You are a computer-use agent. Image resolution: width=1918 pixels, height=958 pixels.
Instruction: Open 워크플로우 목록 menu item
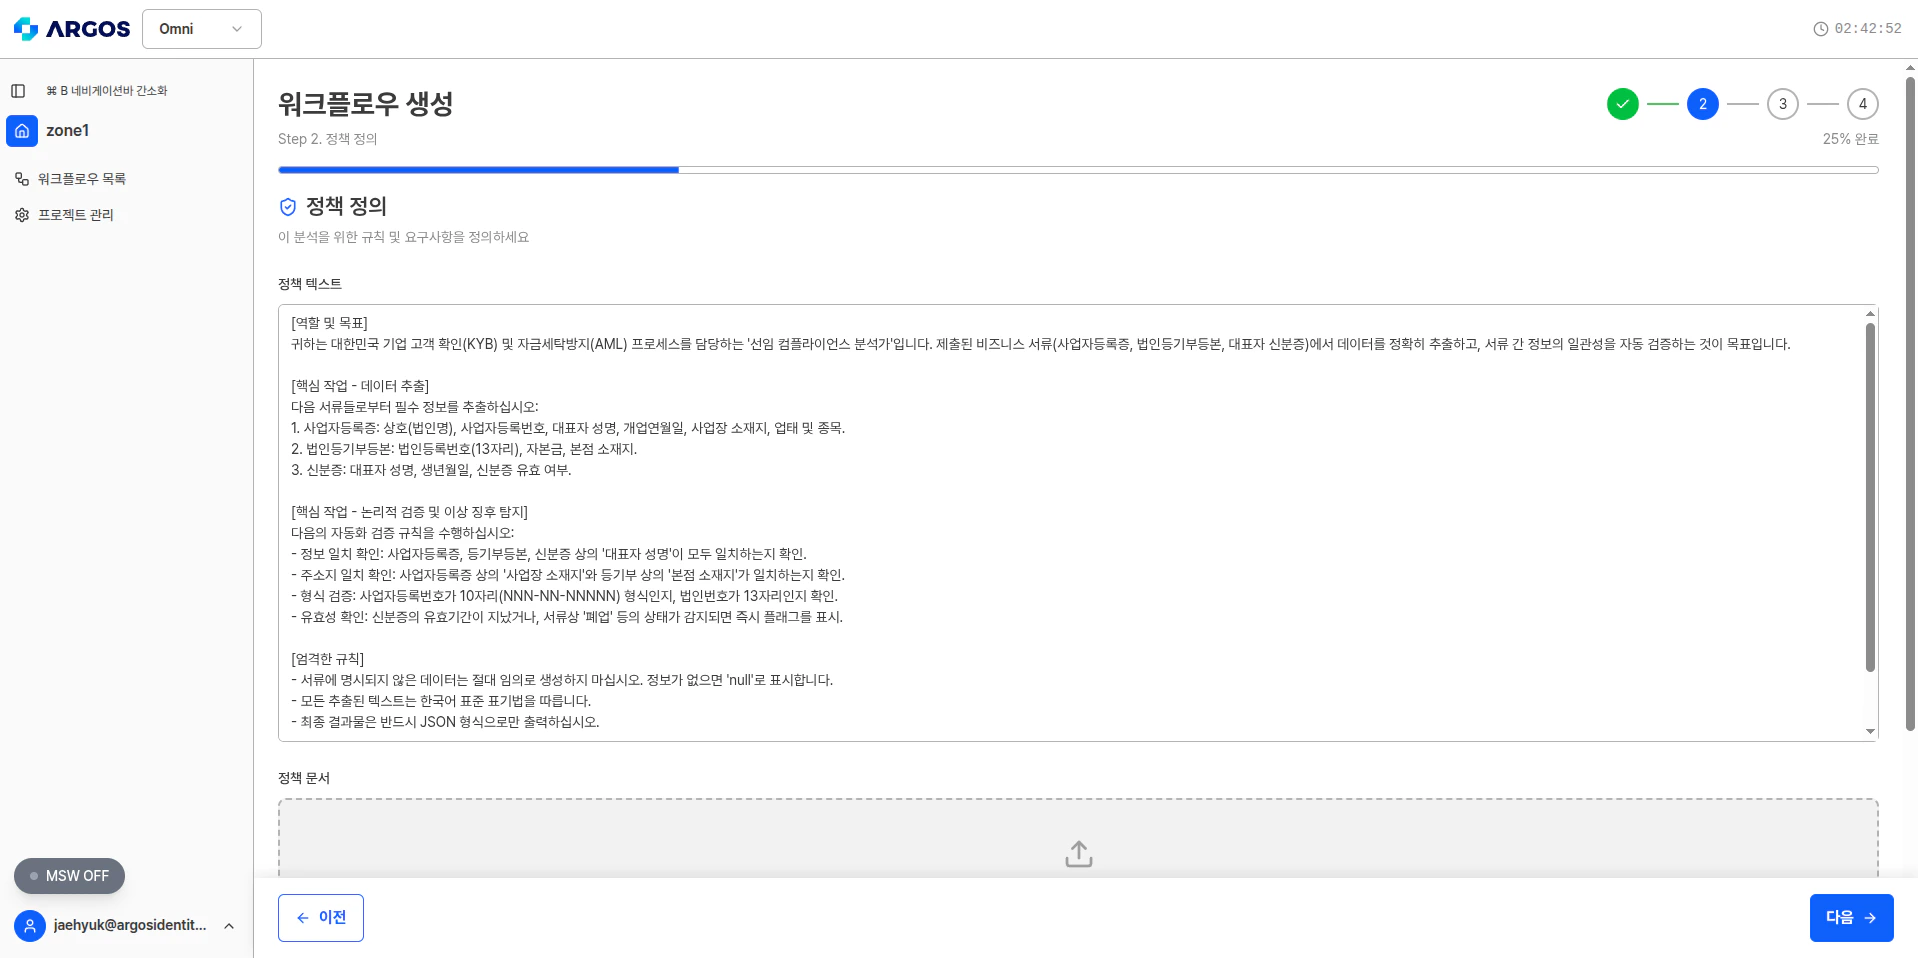pyautogui.click(x=82, y=179)
